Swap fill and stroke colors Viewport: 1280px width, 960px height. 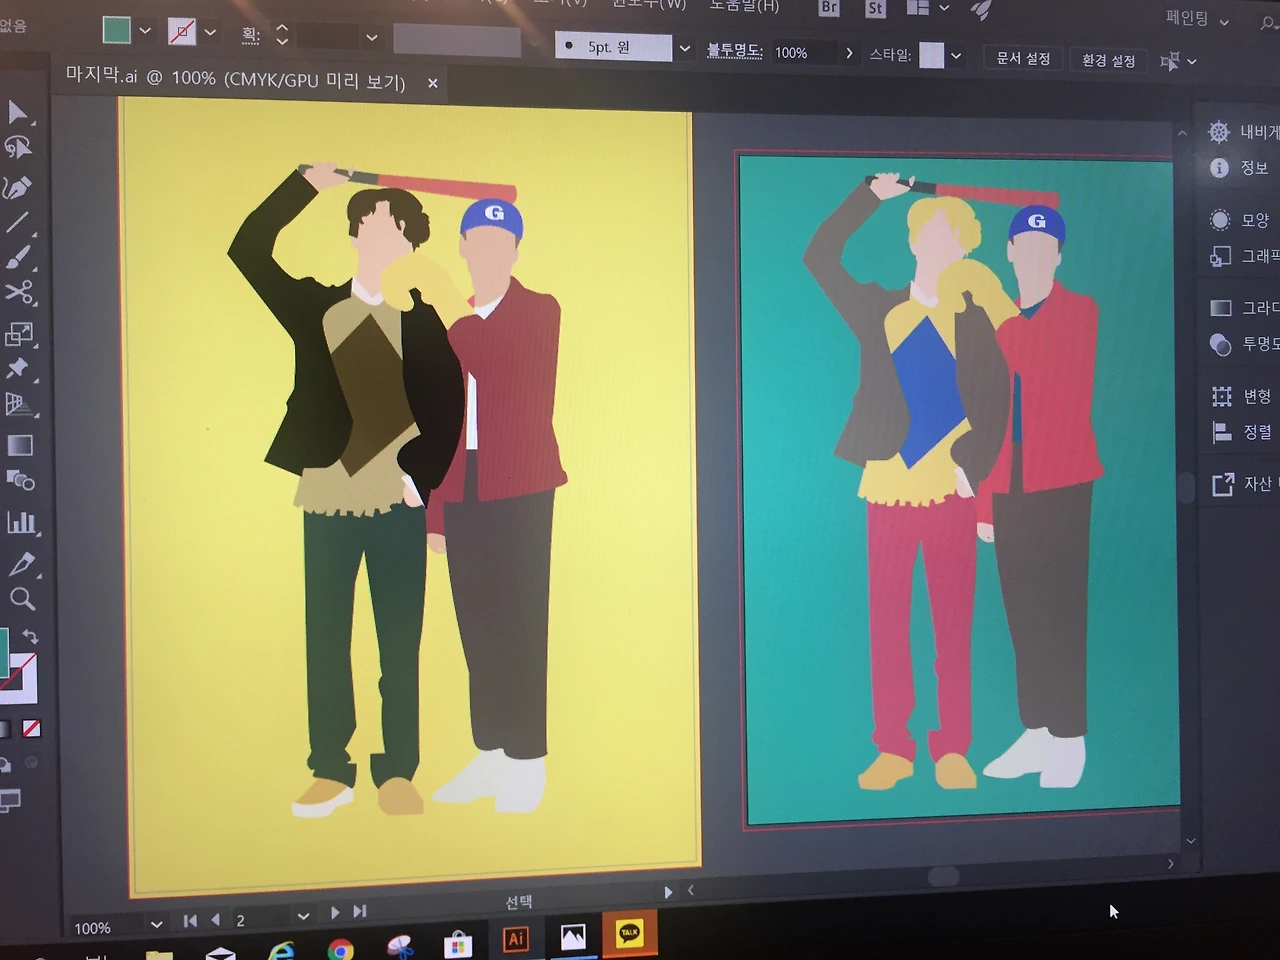pos(30,637)
